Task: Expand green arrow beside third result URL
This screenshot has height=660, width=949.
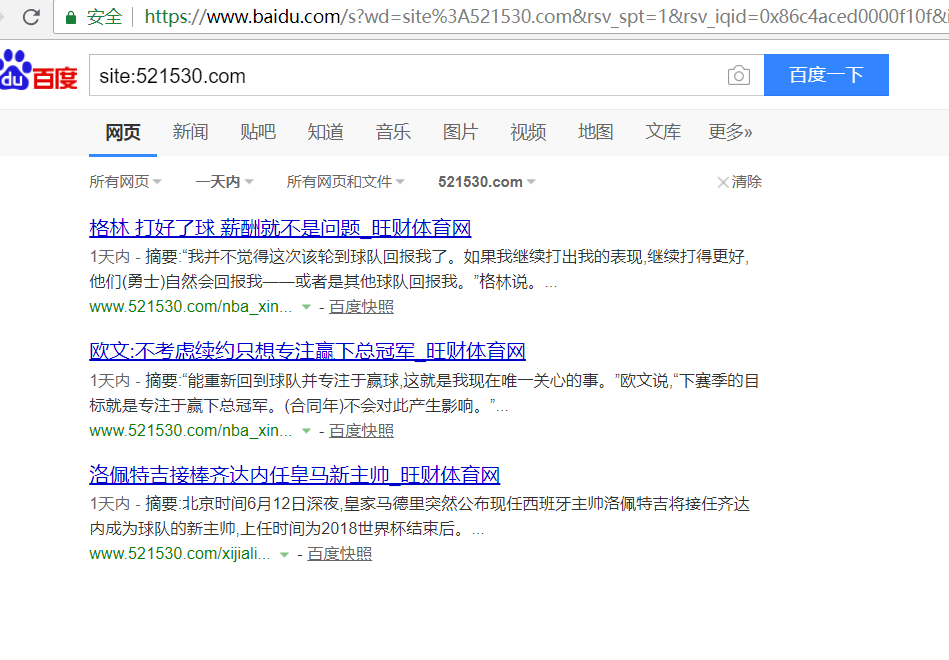Action: pos(284,554)
